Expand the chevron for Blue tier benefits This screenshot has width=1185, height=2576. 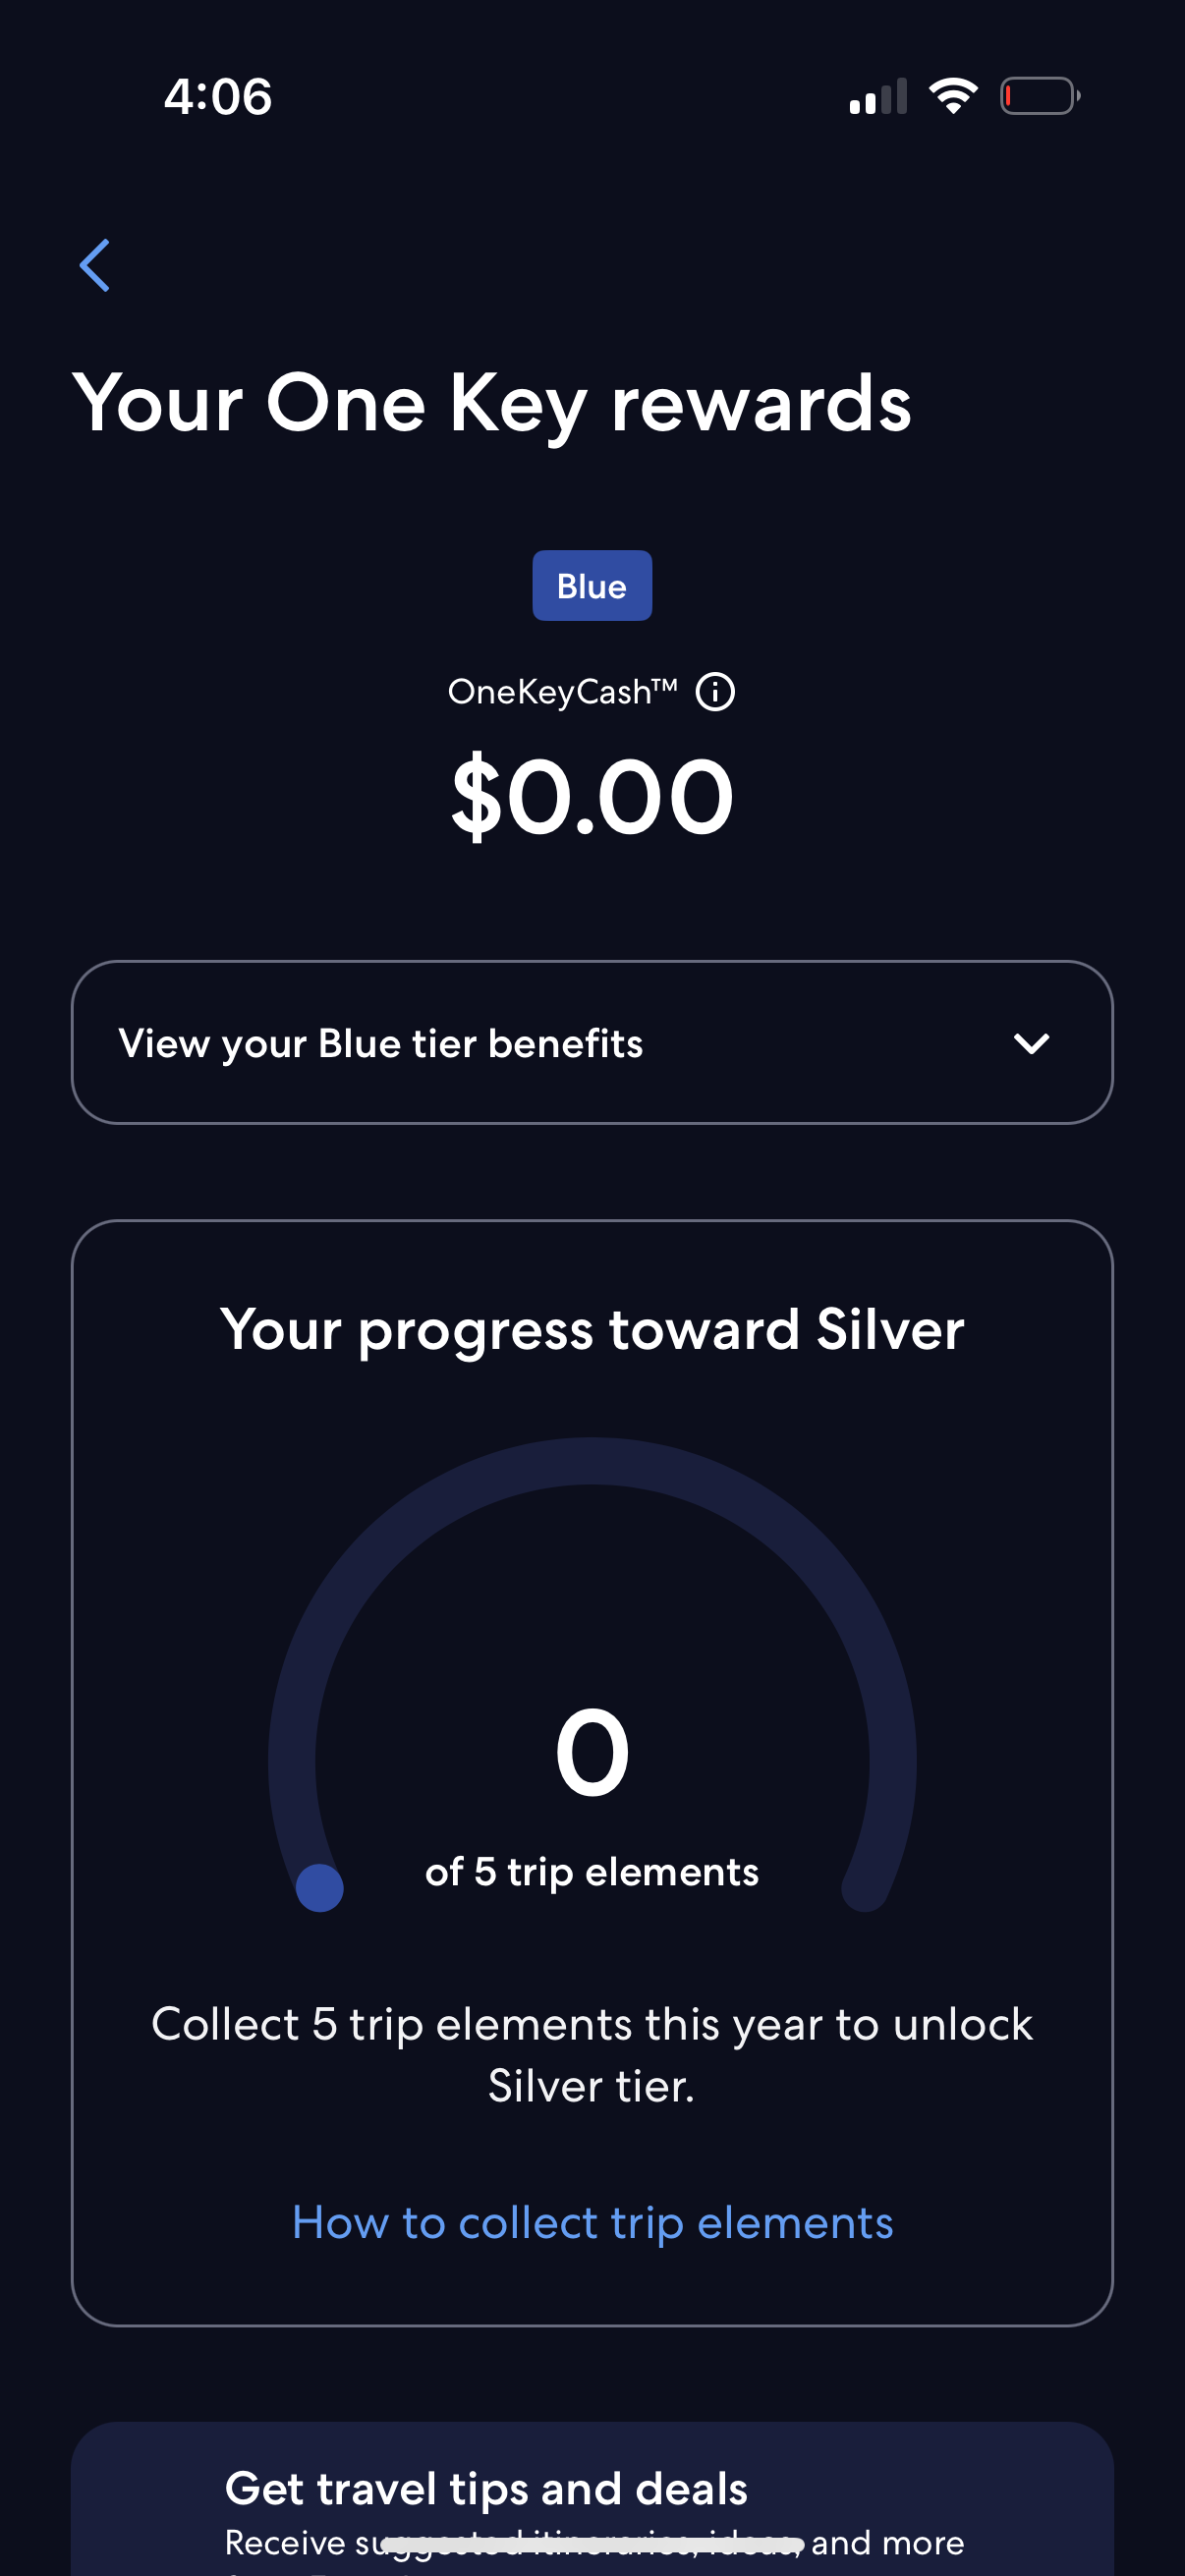click(1031, 1043)
